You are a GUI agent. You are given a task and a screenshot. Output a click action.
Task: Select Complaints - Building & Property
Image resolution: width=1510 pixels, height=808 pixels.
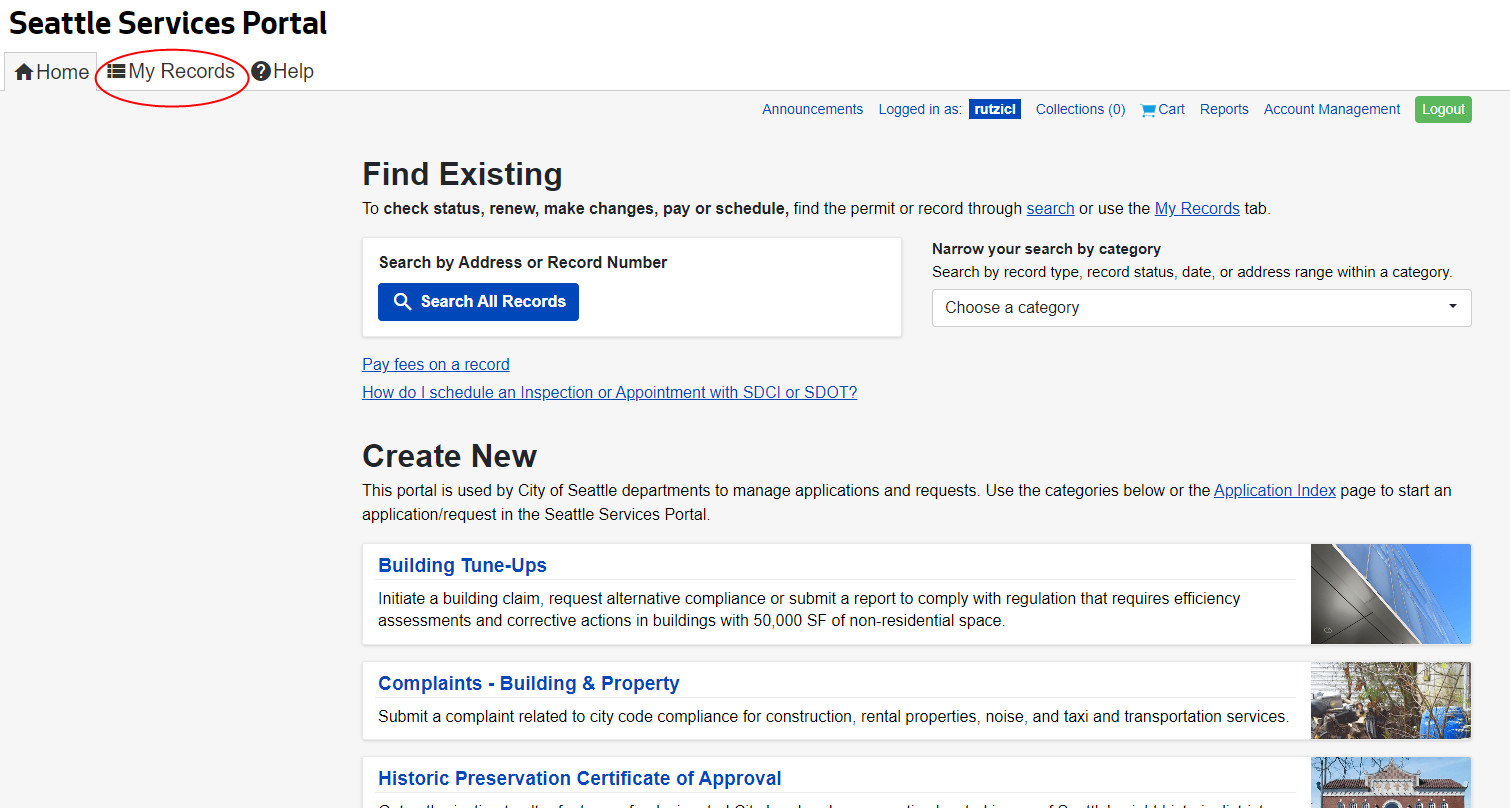tap(528, 683)
